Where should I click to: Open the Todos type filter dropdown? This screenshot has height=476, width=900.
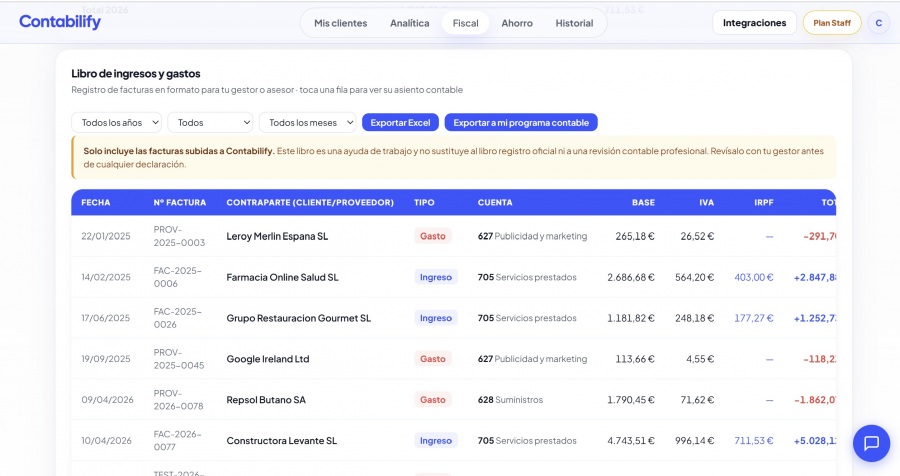click(210, 122)
